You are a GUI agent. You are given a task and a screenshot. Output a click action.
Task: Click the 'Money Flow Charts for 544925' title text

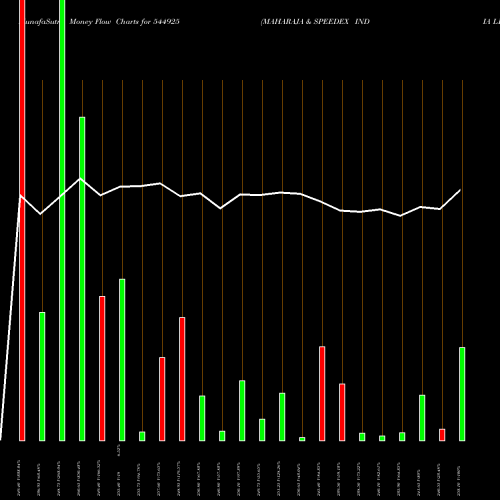(x=124, y=22)
